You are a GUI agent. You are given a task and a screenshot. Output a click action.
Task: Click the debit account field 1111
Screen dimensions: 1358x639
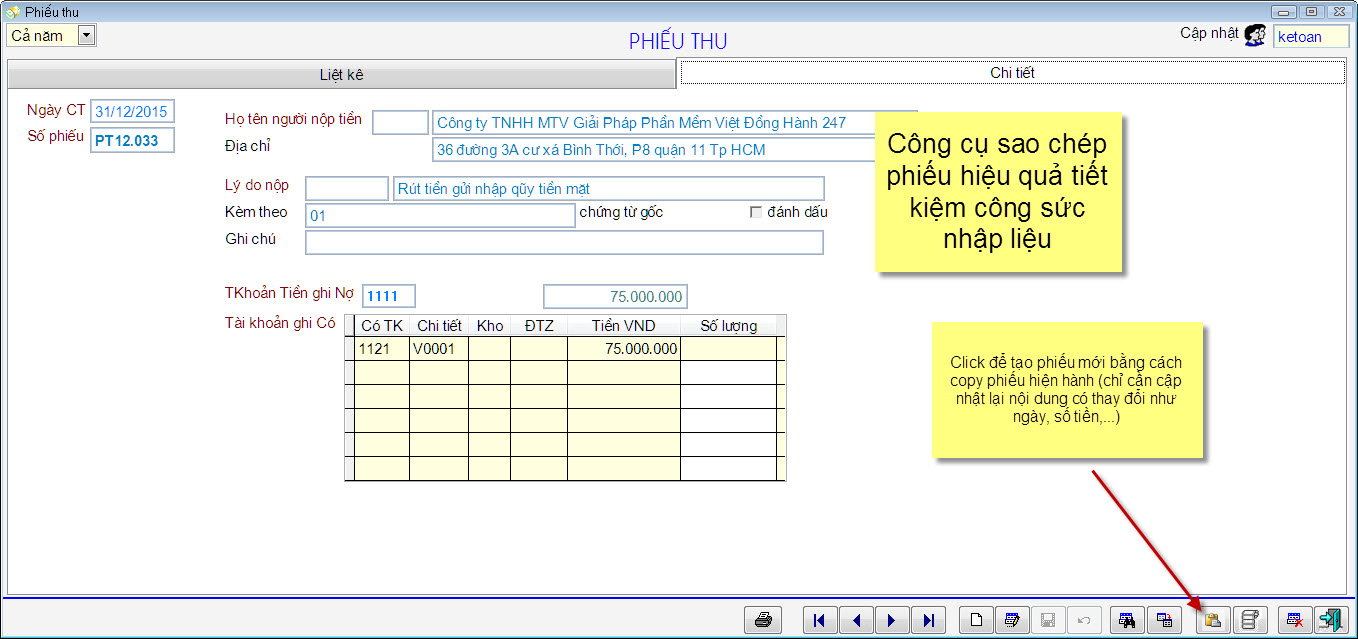click(x=388, y=296)
